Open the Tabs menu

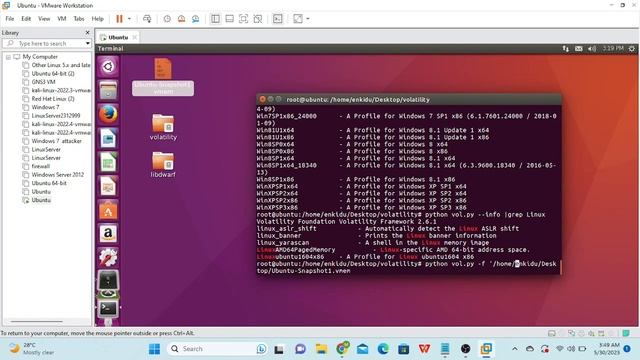pyautogui.click(x=79, y=19)
